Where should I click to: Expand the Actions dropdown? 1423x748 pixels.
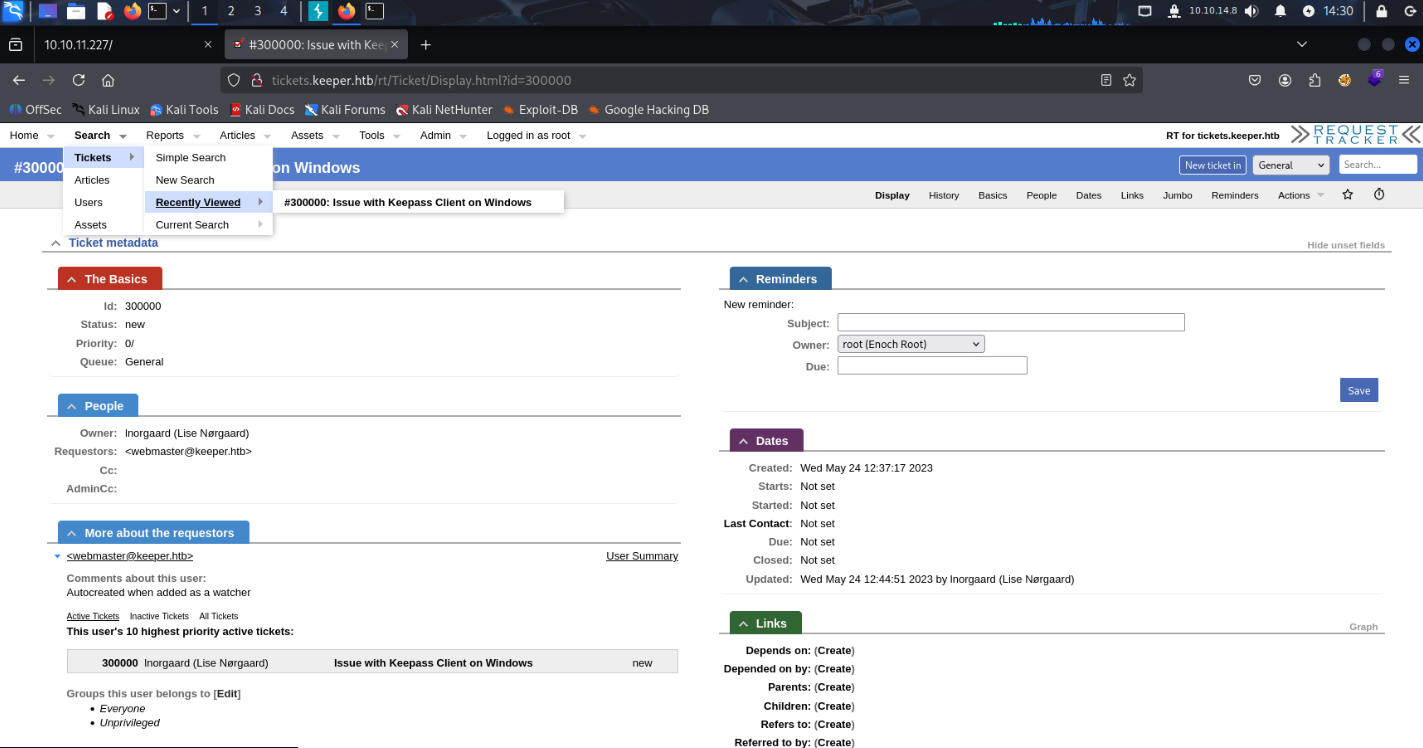click(1301, 195)
